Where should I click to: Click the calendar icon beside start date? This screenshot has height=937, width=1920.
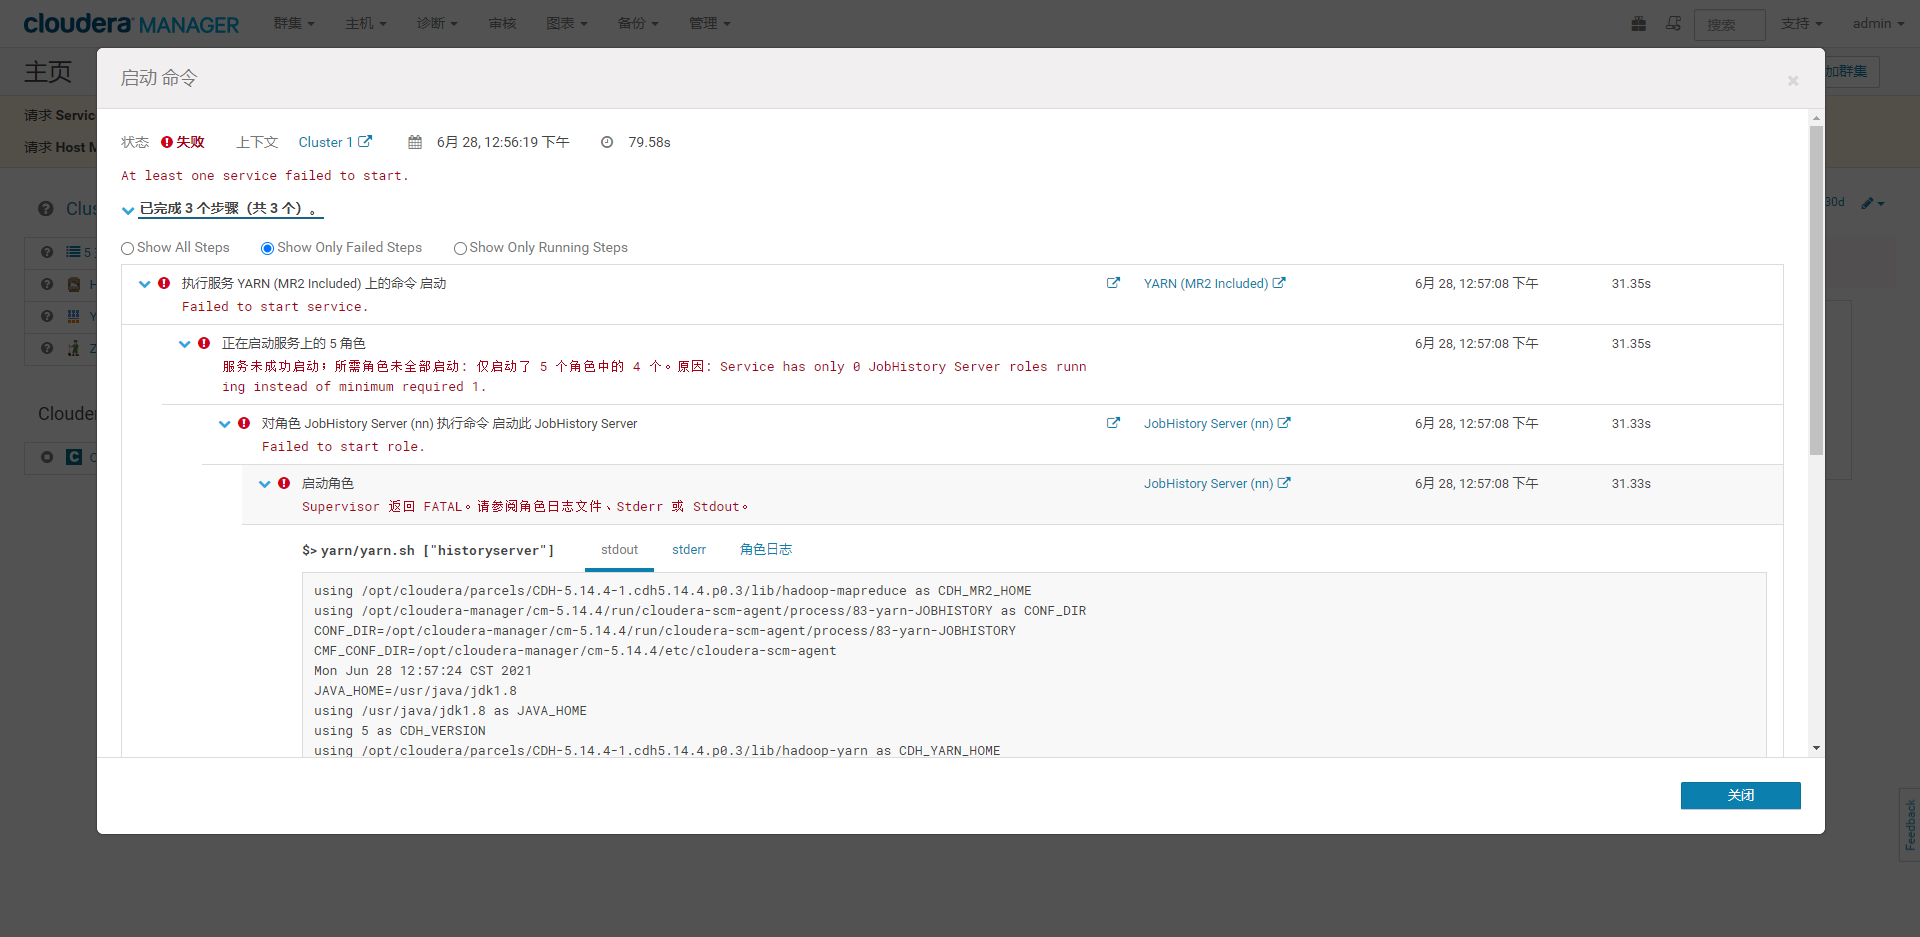point(415,142)
